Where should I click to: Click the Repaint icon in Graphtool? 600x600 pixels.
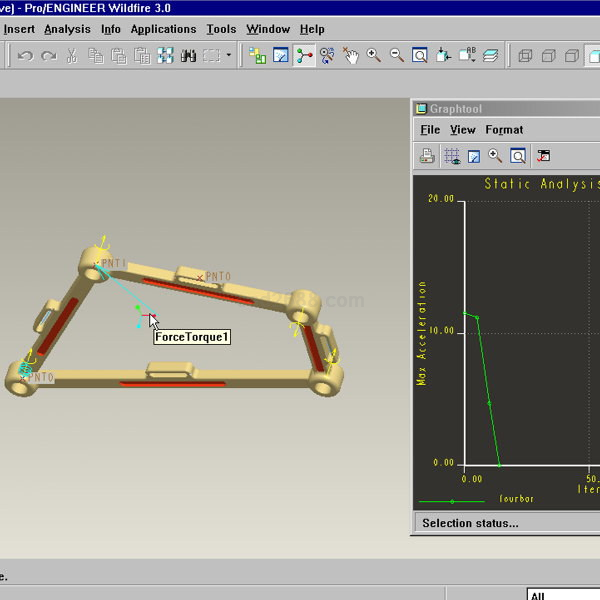click(x=473, y=156)
